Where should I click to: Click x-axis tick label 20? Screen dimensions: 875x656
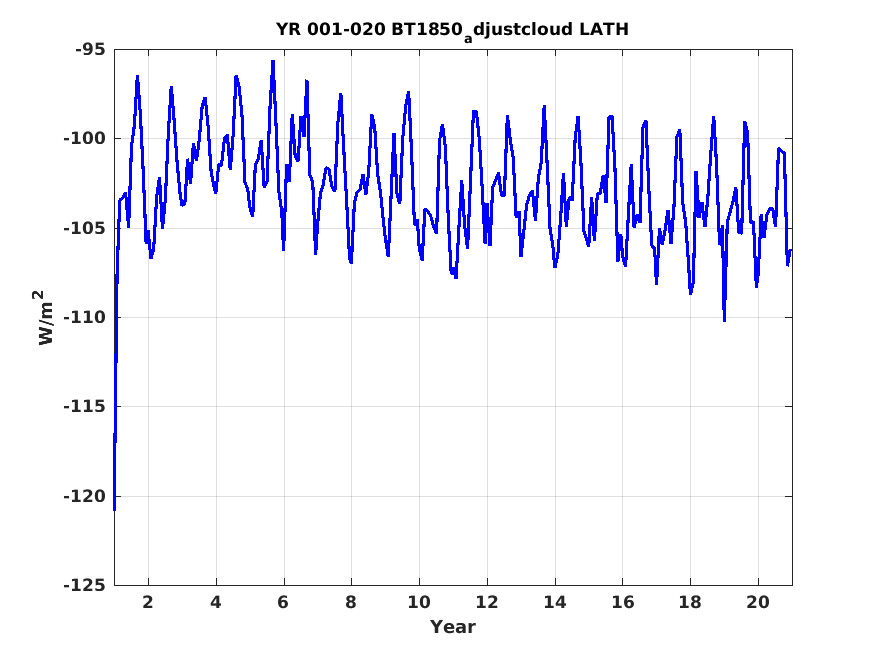(x=758, y=602)
